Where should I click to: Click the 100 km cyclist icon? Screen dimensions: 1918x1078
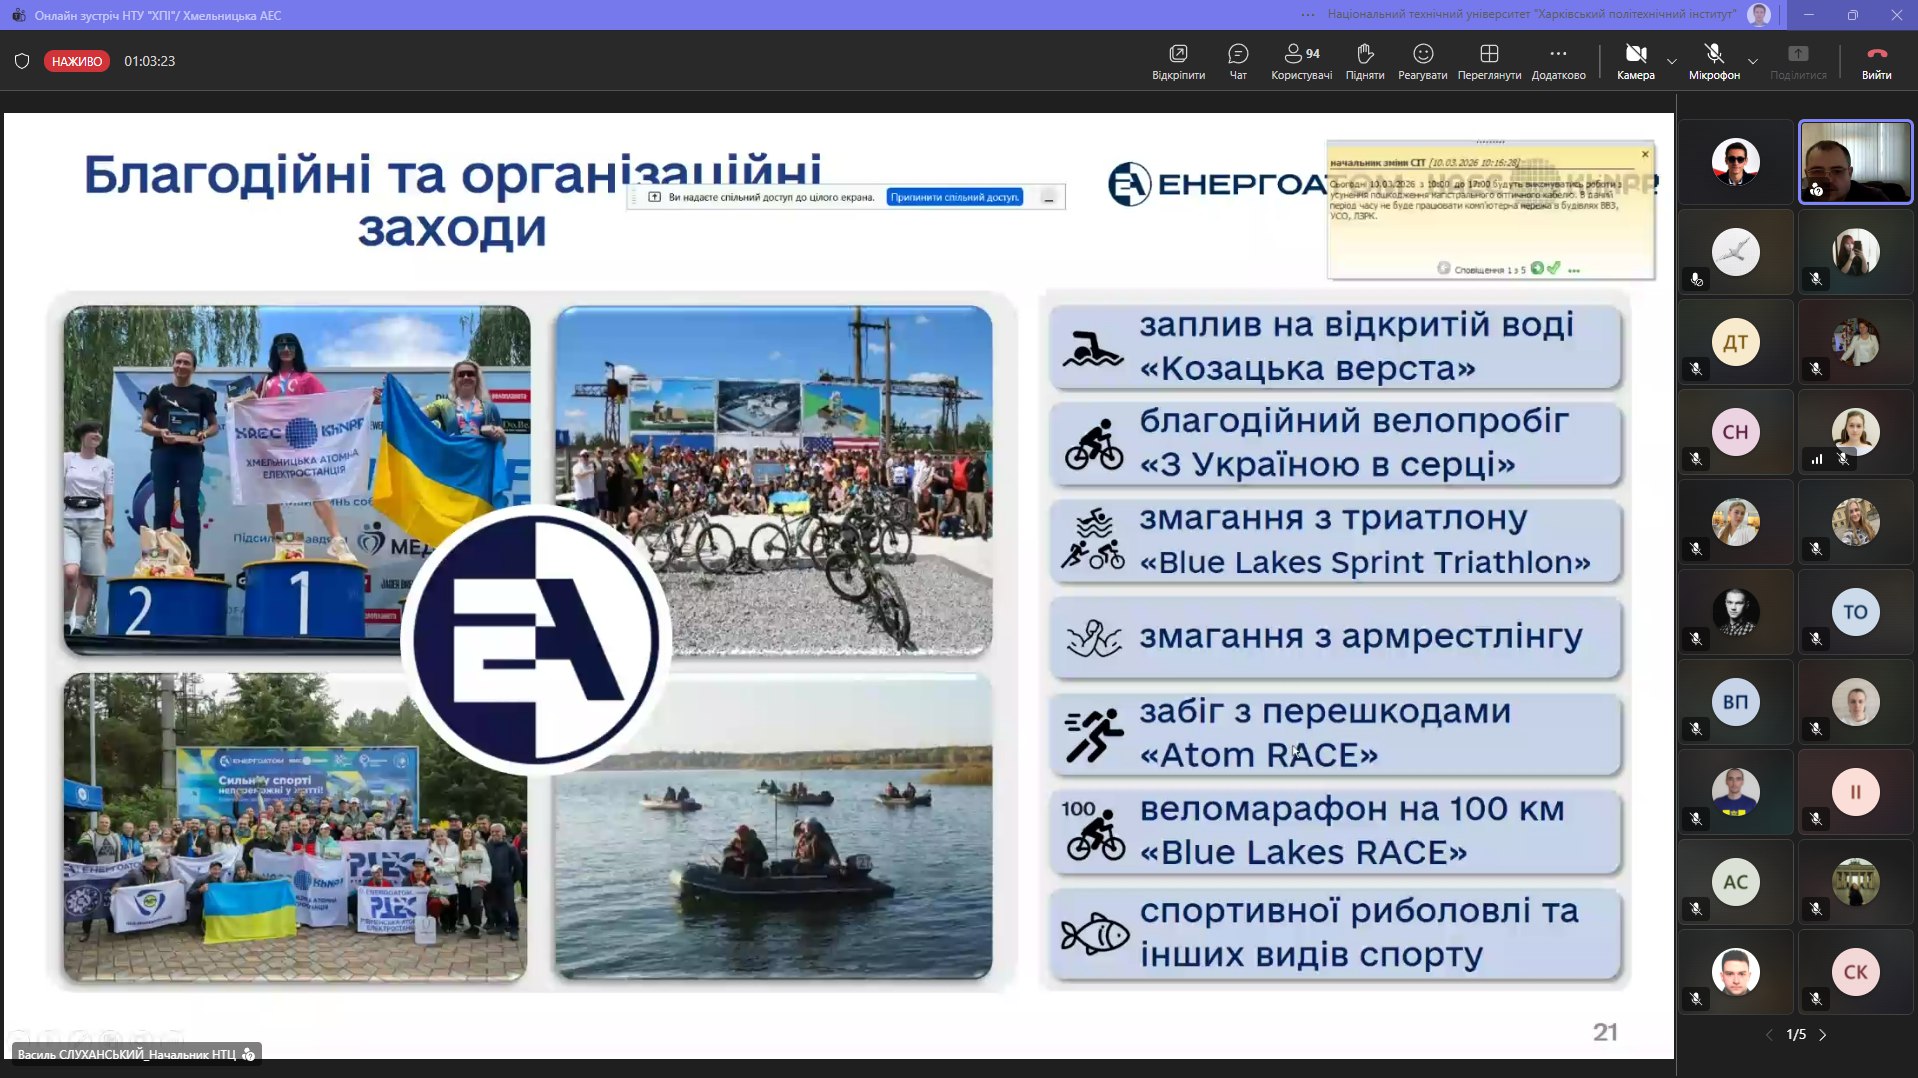pyautogui.click(x=1093, y=830)
